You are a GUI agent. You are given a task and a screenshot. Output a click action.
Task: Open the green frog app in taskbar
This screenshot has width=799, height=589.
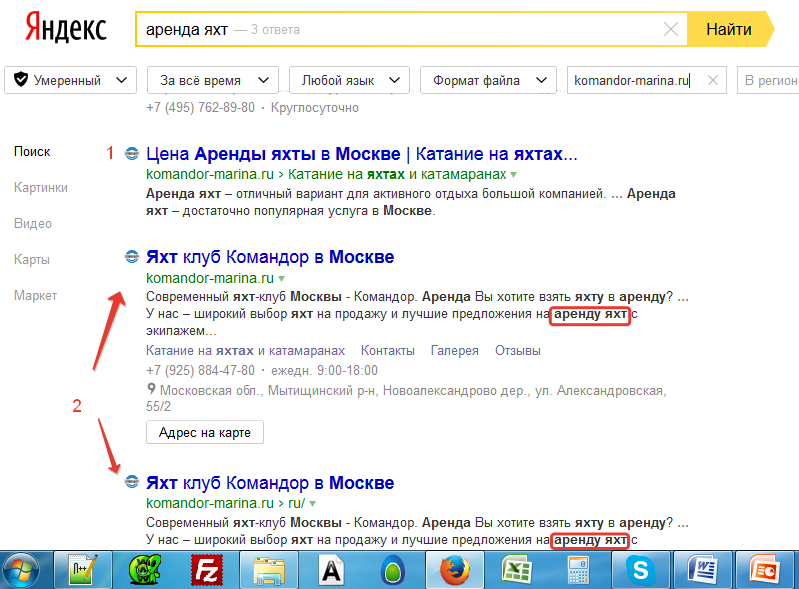[x=145, y=570]
